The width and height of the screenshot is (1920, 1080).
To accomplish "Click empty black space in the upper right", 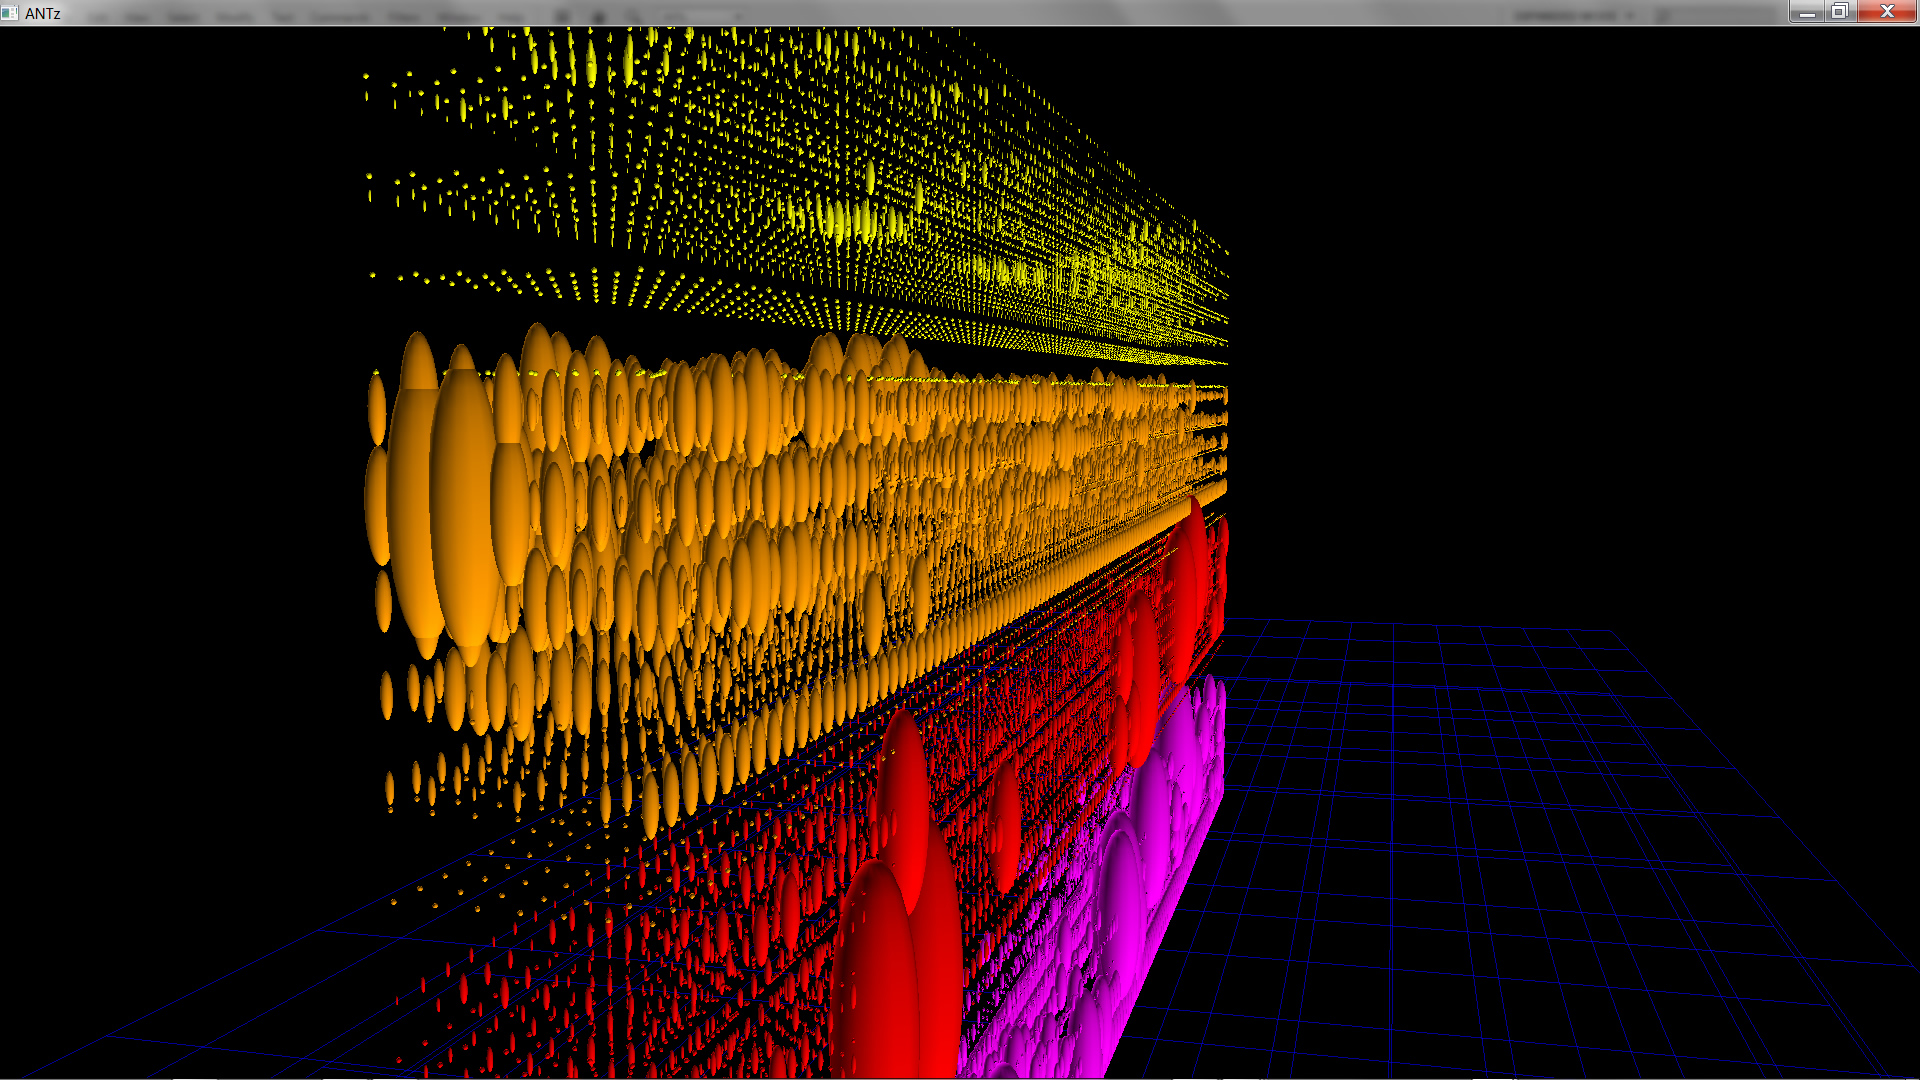I will (x=1600, y=250).
